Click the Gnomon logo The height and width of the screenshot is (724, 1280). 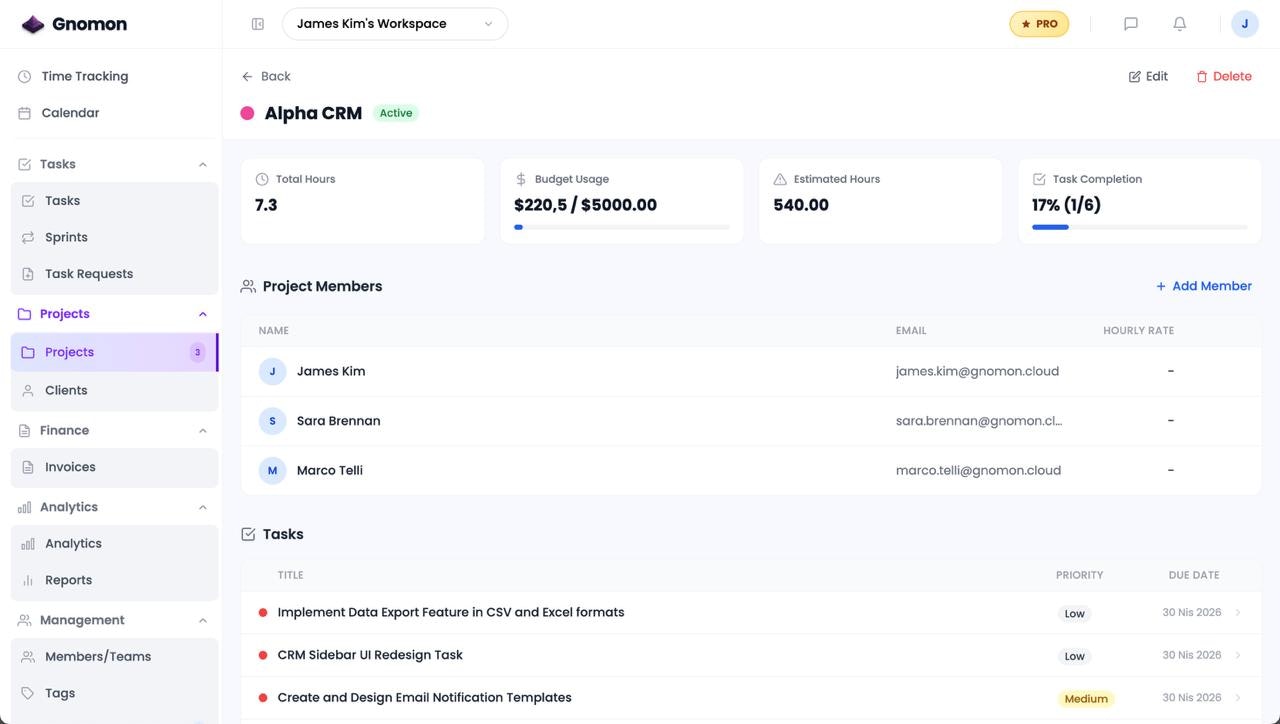click(x=74, y=24)
